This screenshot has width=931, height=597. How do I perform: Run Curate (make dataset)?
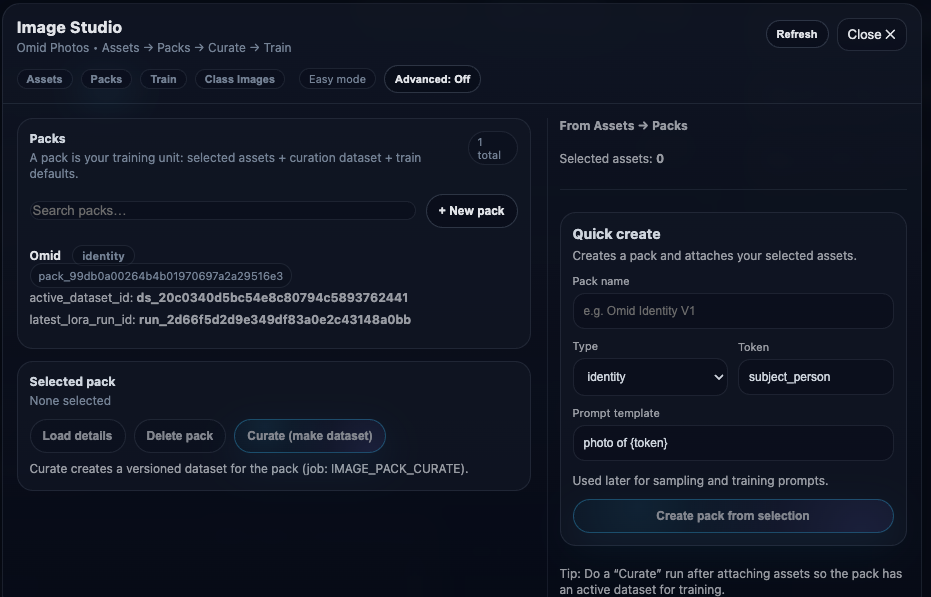point(309,436)
